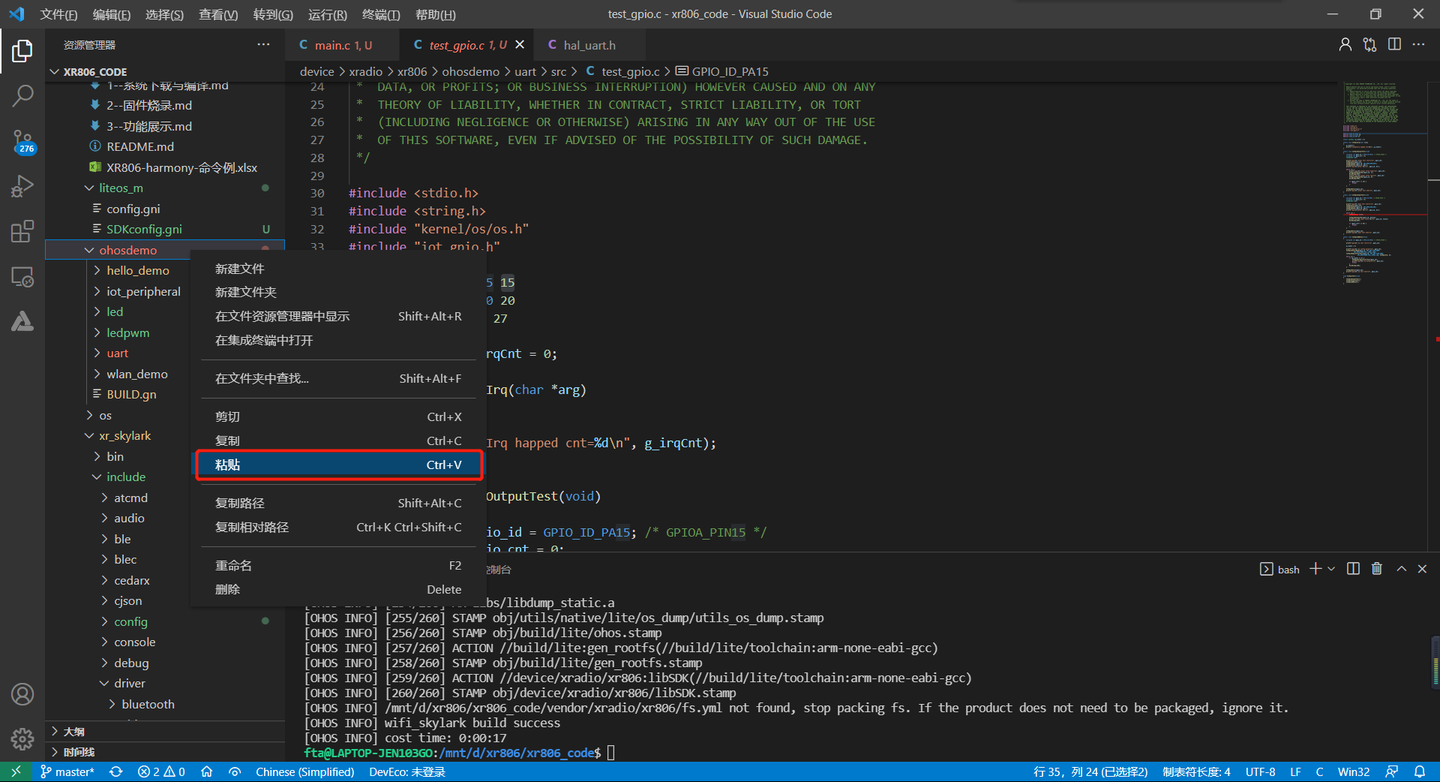The height and width of the screenshot is (782, 1440).
Task: Open the Extensions view
Action: (22, 232)
